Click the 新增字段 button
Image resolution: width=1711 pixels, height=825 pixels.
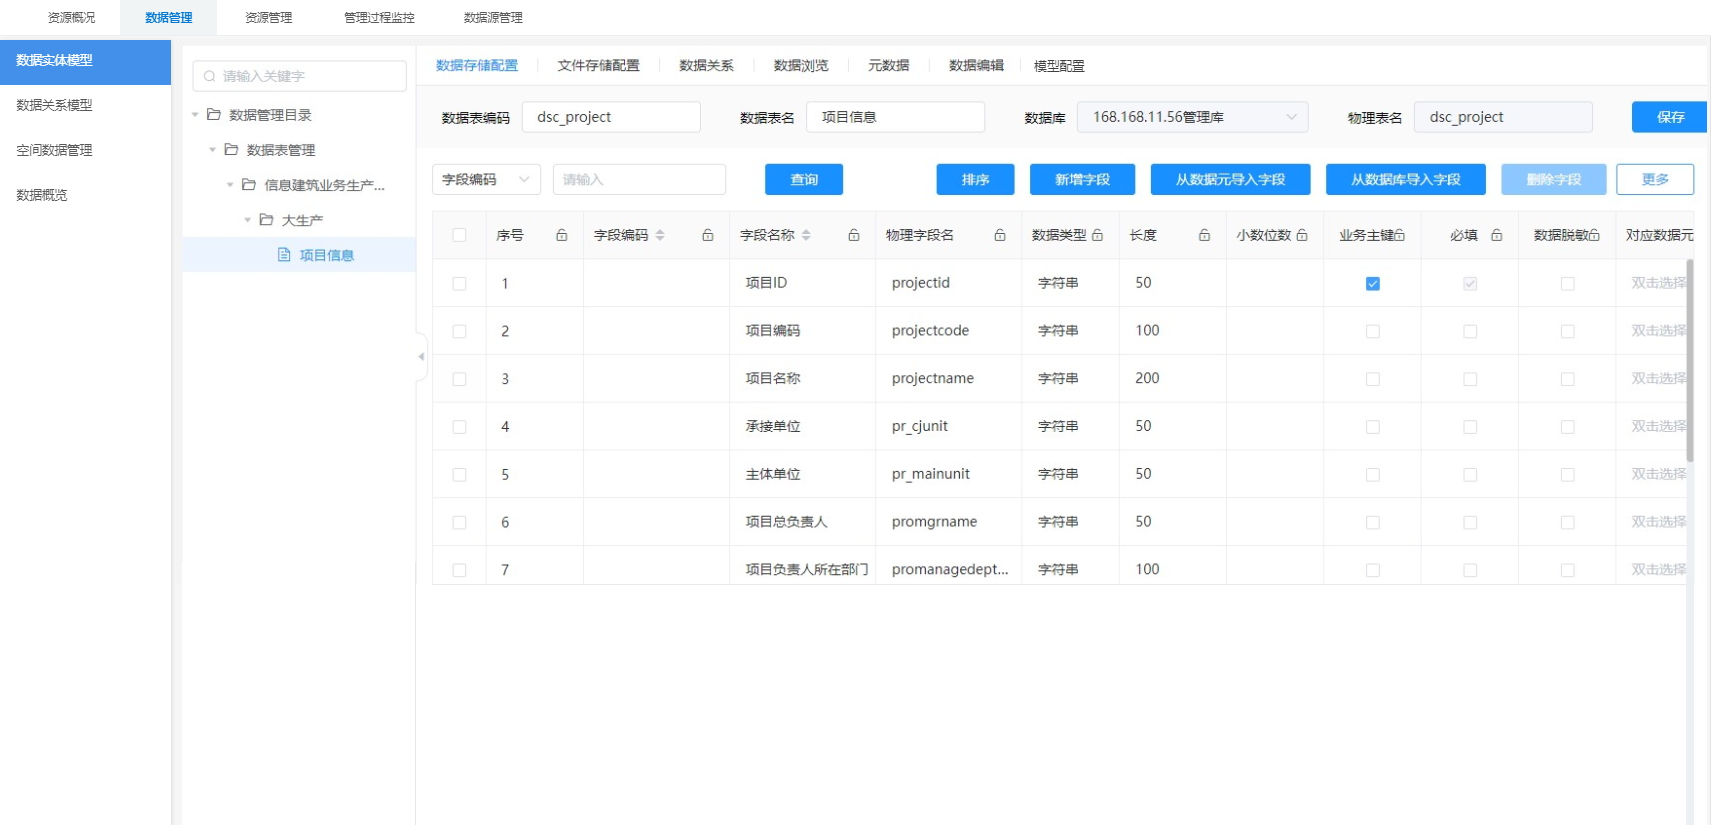[x=1082, y=180]
